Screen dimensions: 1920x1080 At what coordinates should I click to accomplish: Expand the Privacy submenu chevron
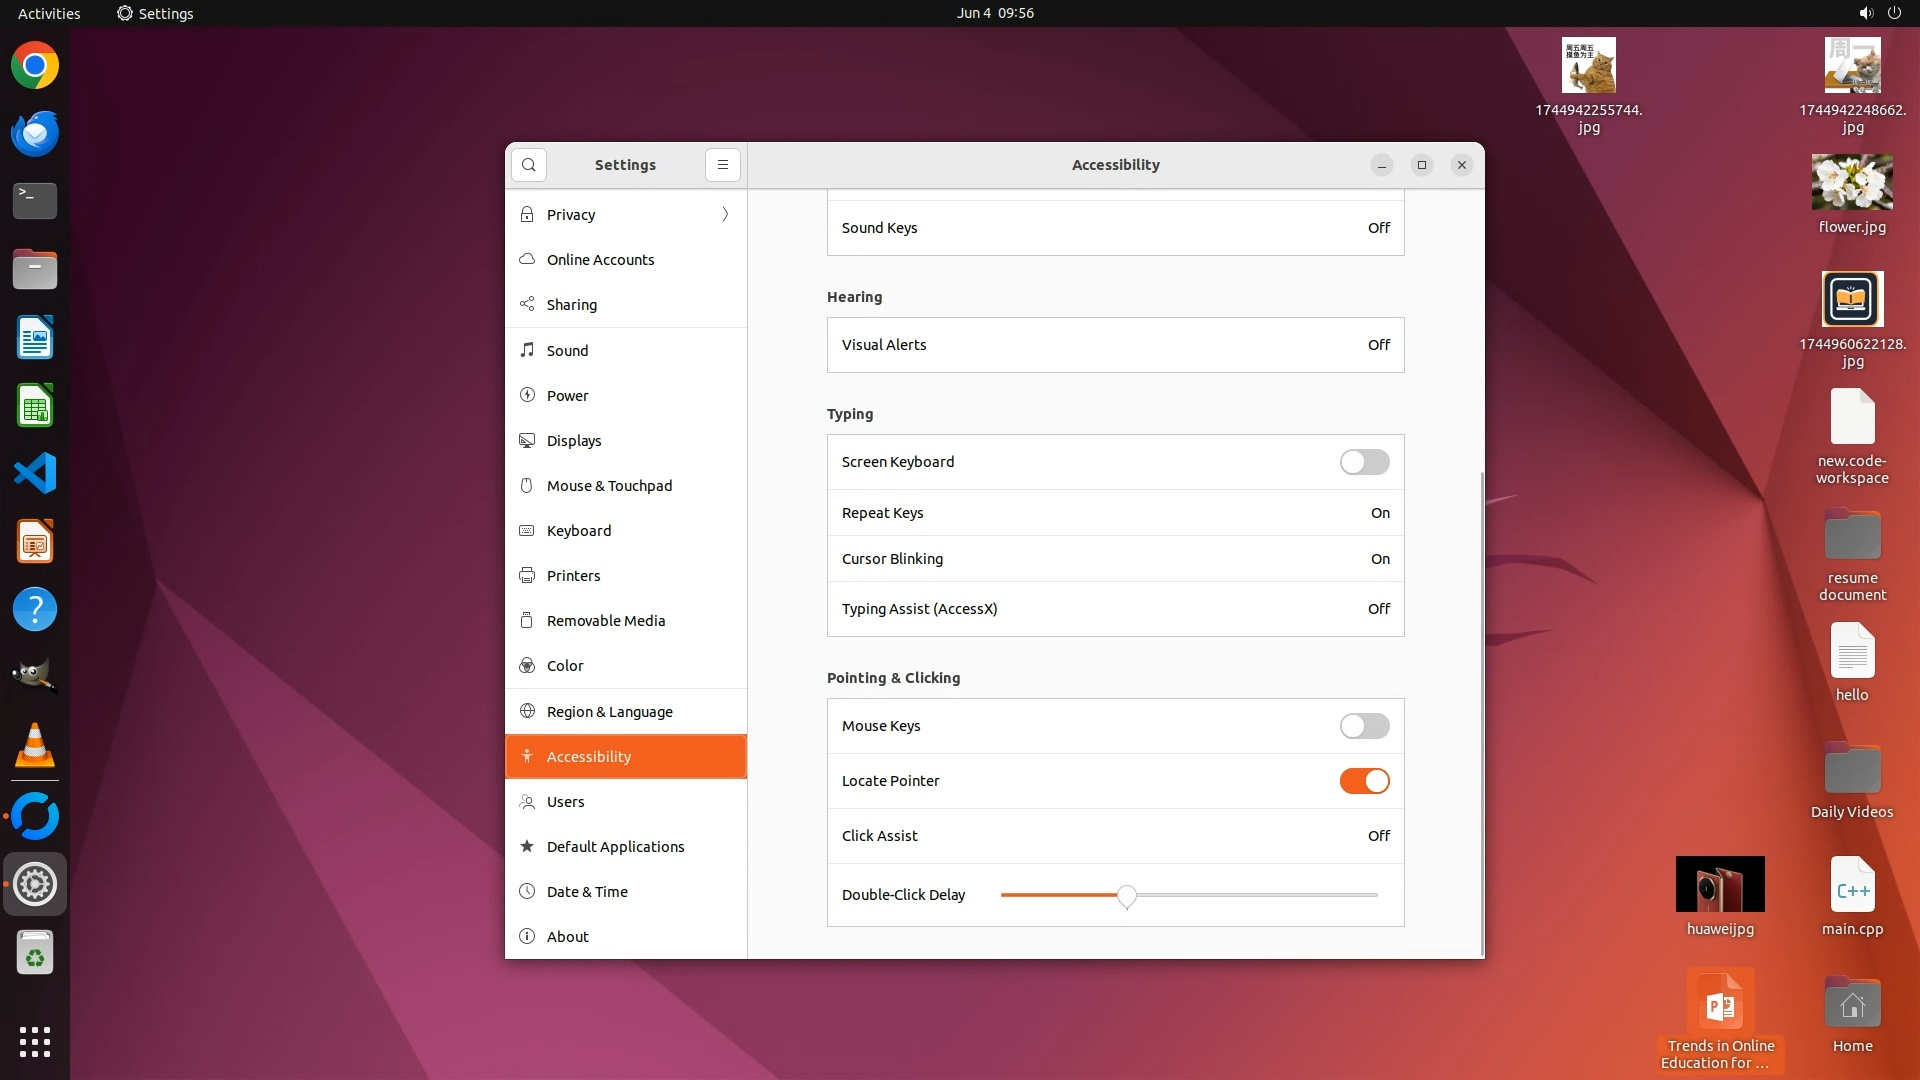[725, 214]
